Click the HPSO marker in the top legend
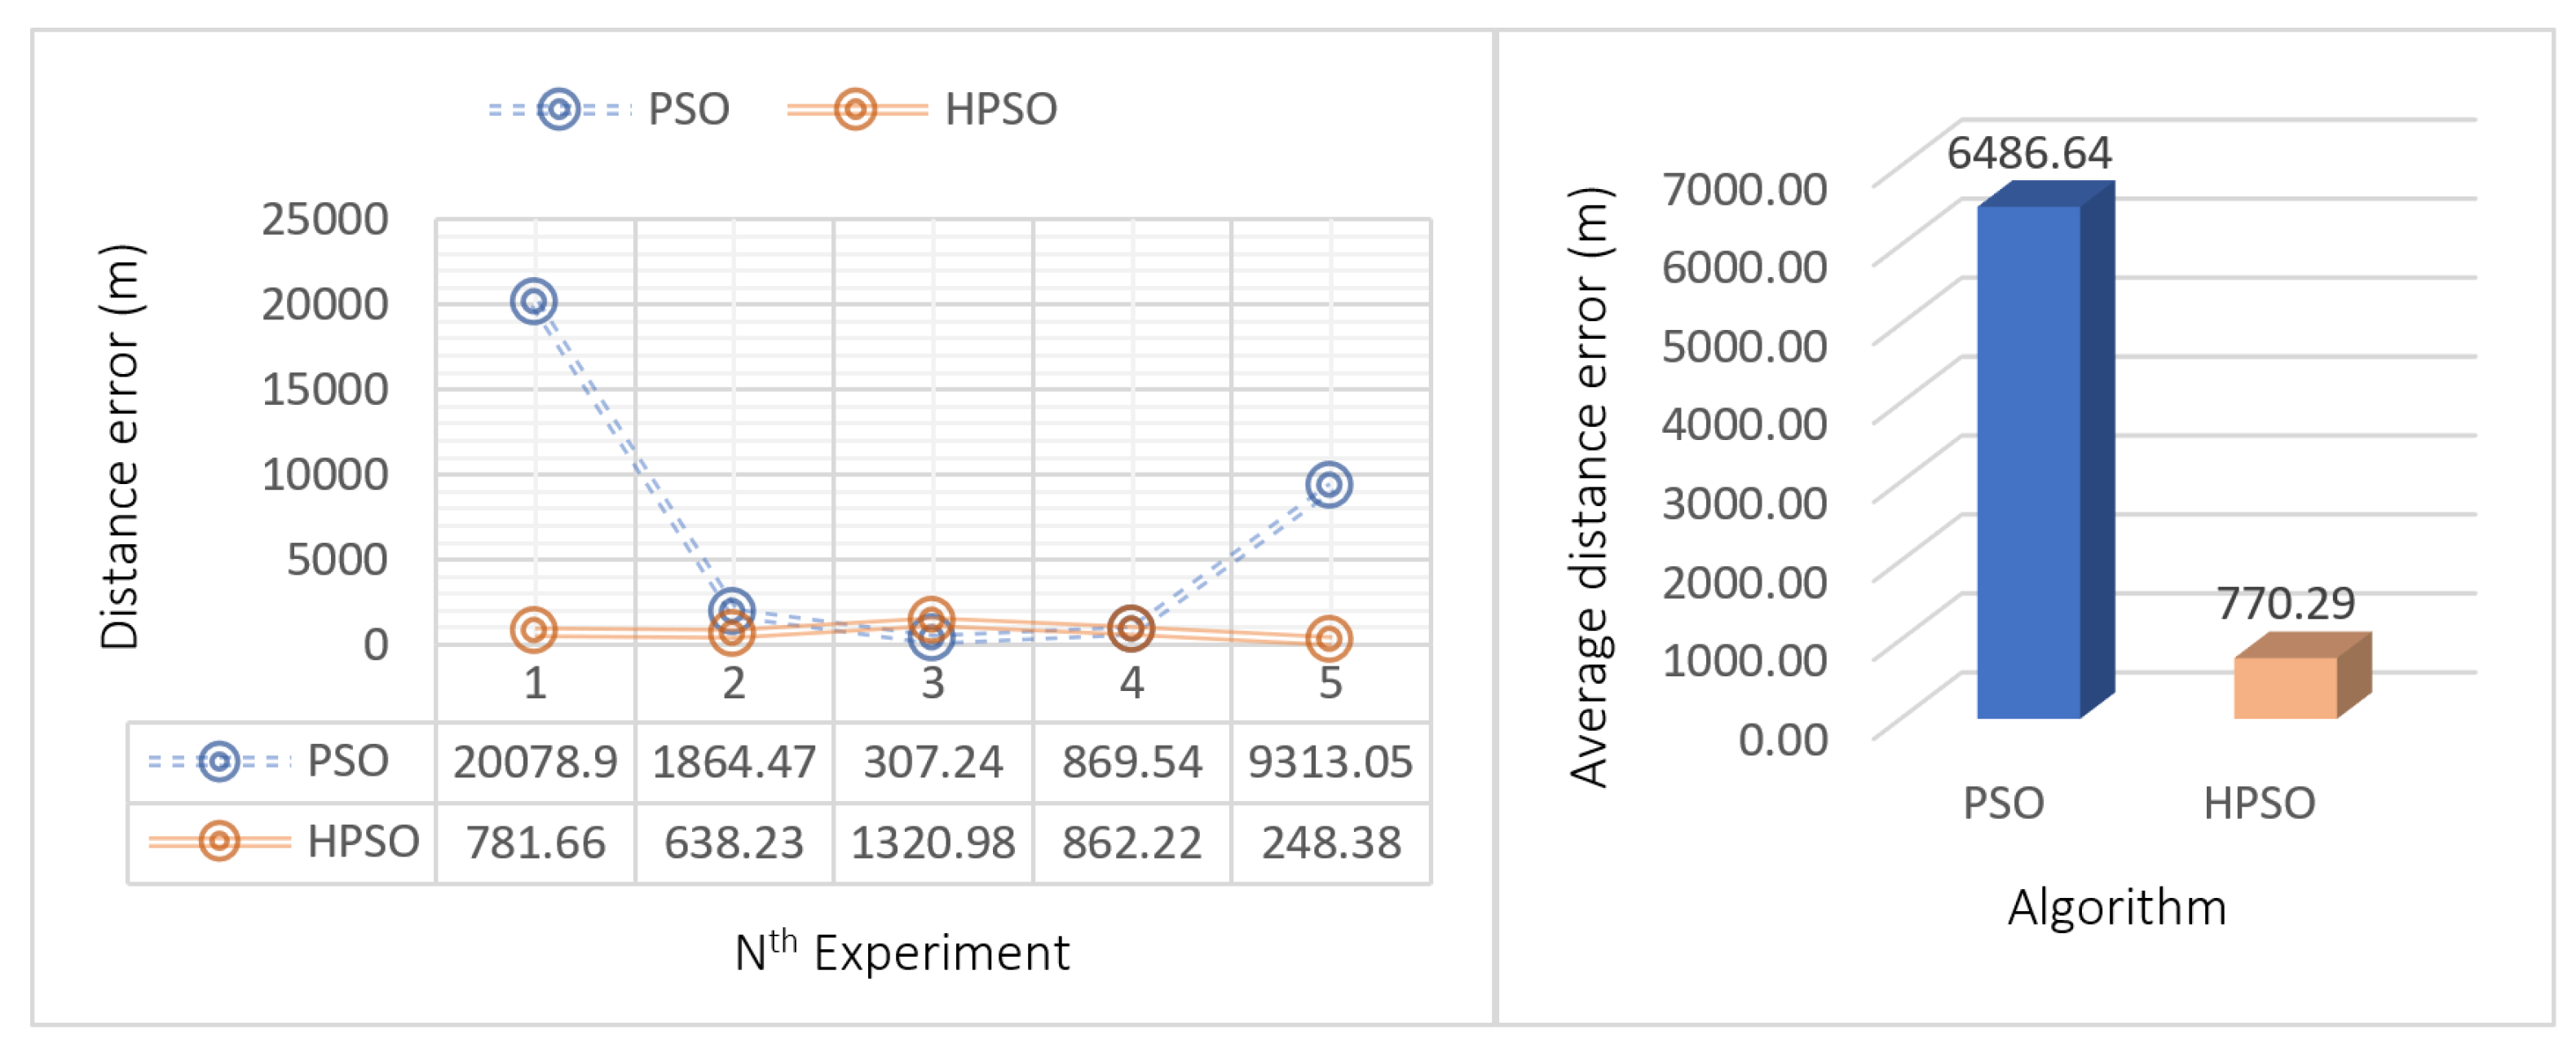Screen dimensions: 2576x1052 point(855,109)
